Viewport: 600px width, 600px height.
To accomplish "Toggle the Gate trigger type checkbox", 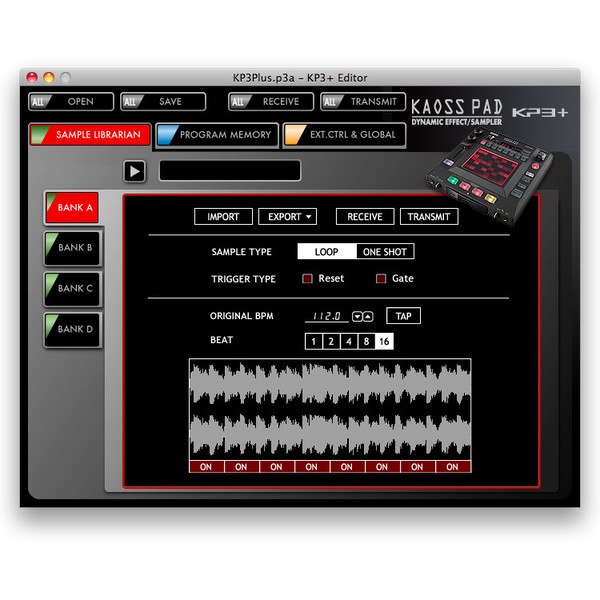I will click(x=381, y=278).
